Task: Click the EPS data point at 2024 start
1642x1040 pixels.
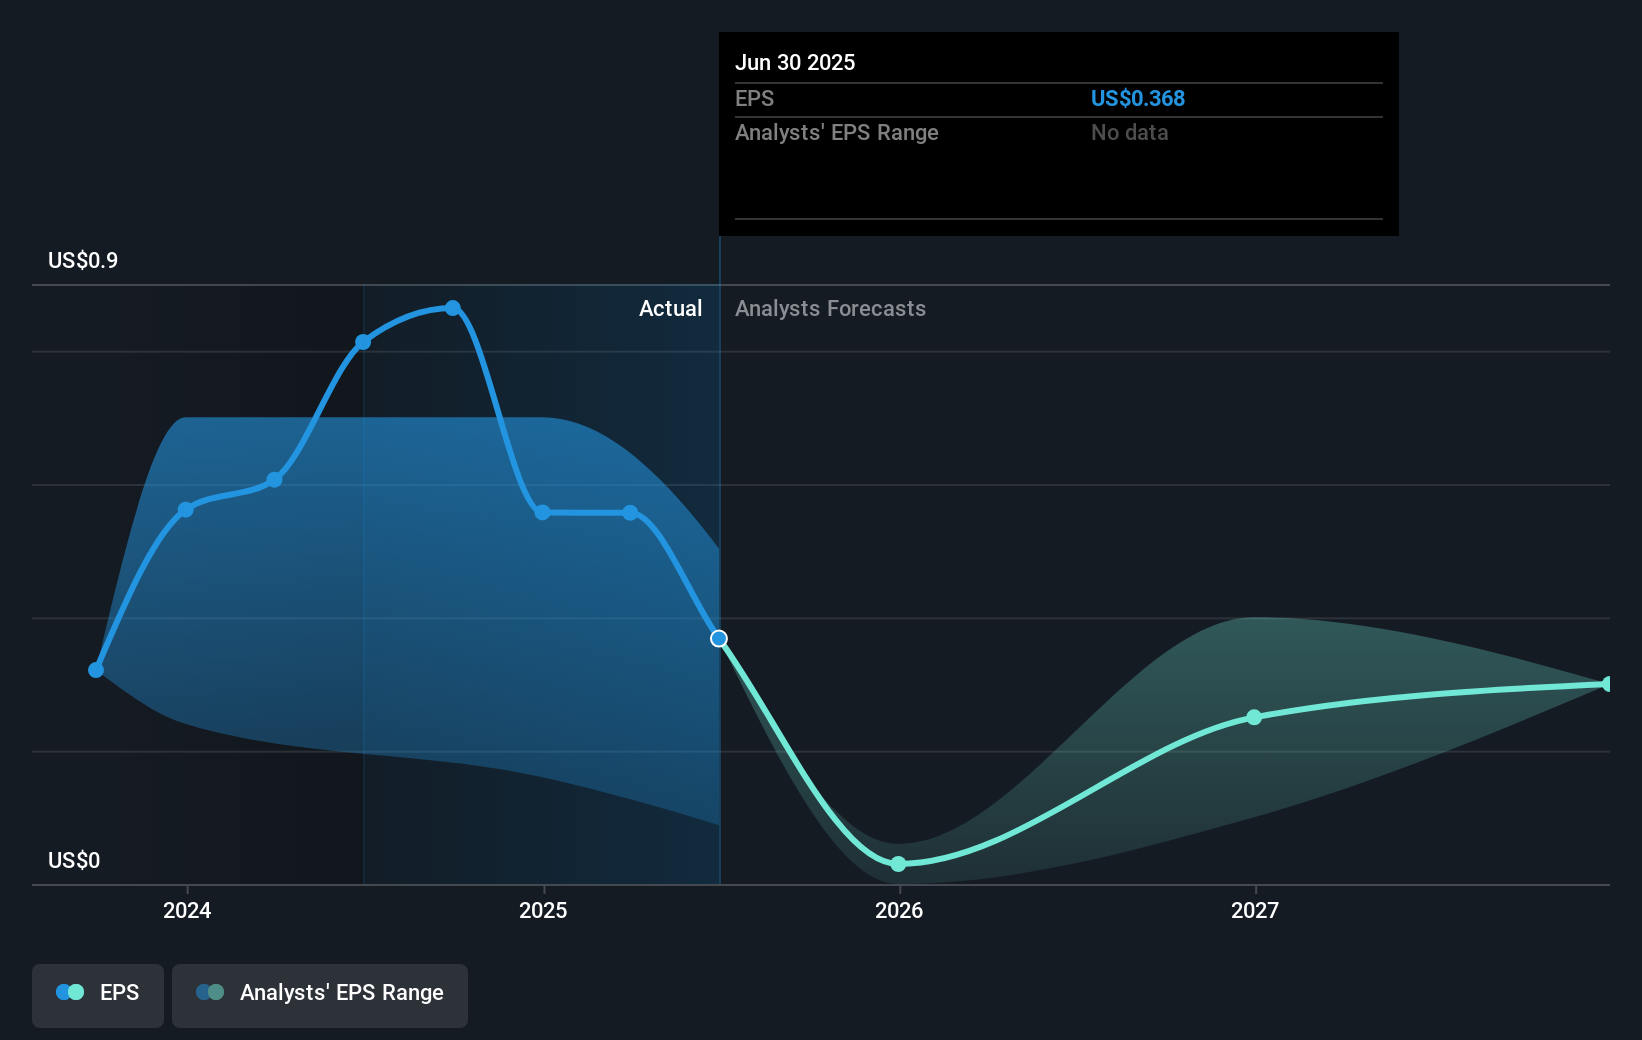Action: [186, 510]
